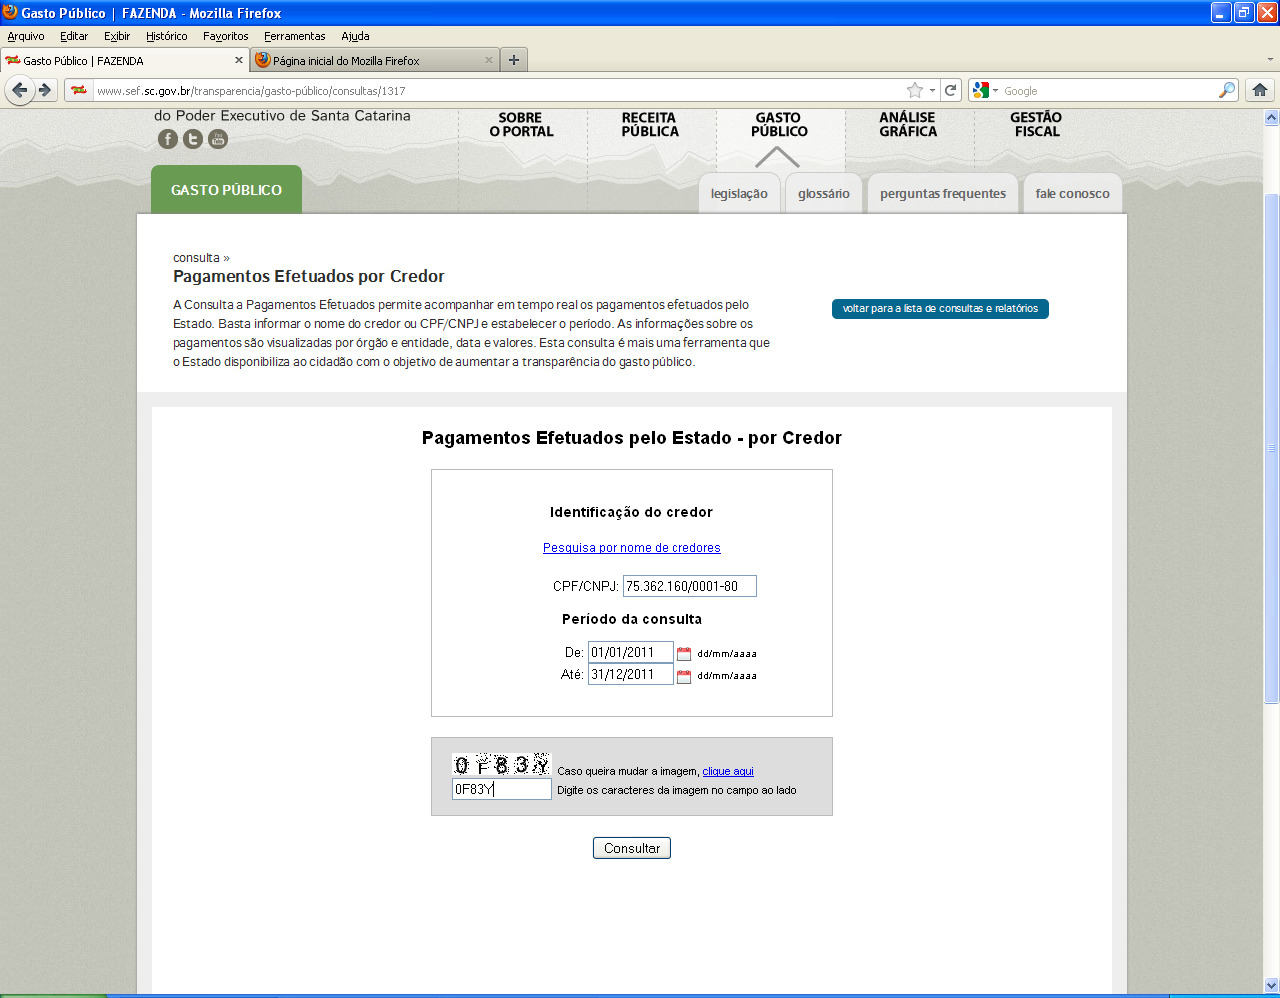Click the clique aqui link to change image
The height and width of the screenshot is (998, 1280).
point(728,771)
